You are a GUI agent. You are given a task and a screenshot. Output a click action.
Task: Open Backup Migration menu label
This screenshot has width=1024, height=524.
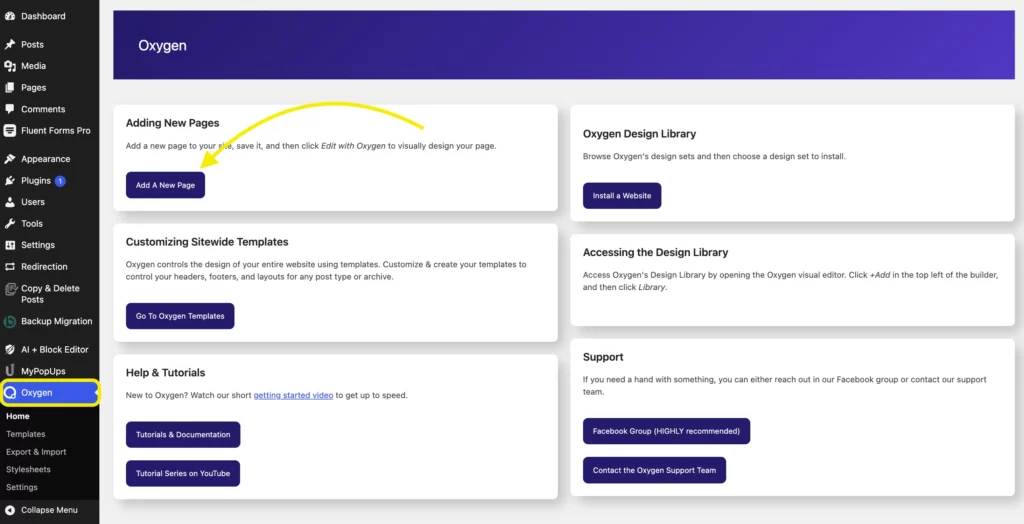tap(56, 321)
